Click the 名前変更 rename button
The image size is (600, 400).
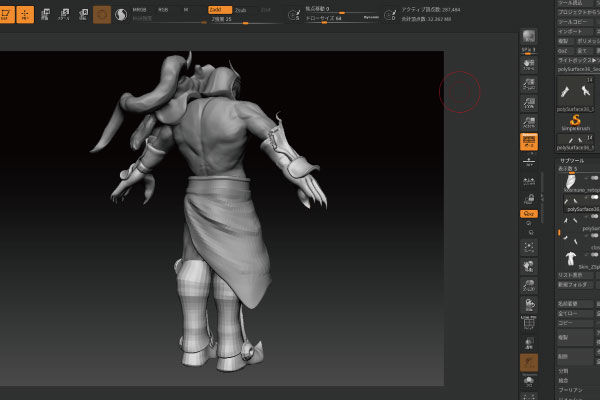(575, 304)
